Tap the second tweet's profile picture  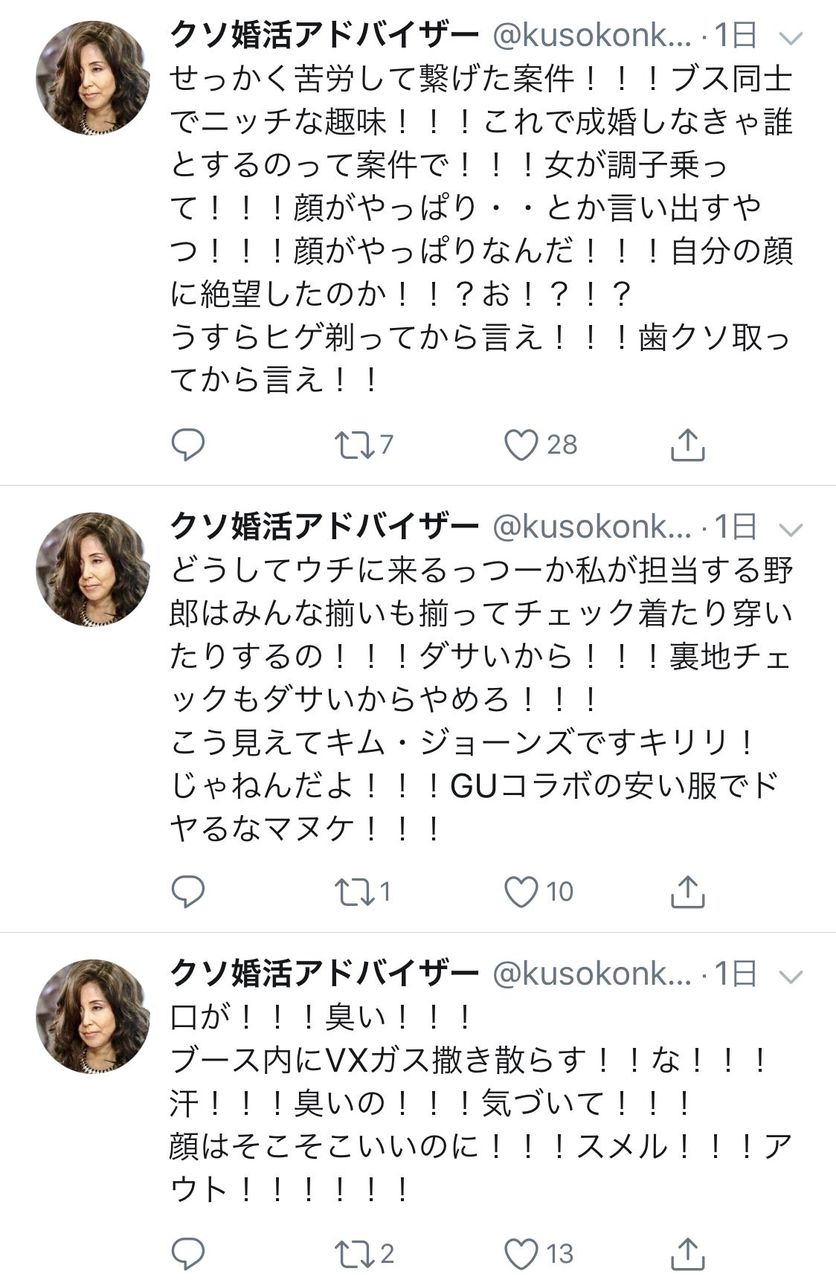point(92,569)
